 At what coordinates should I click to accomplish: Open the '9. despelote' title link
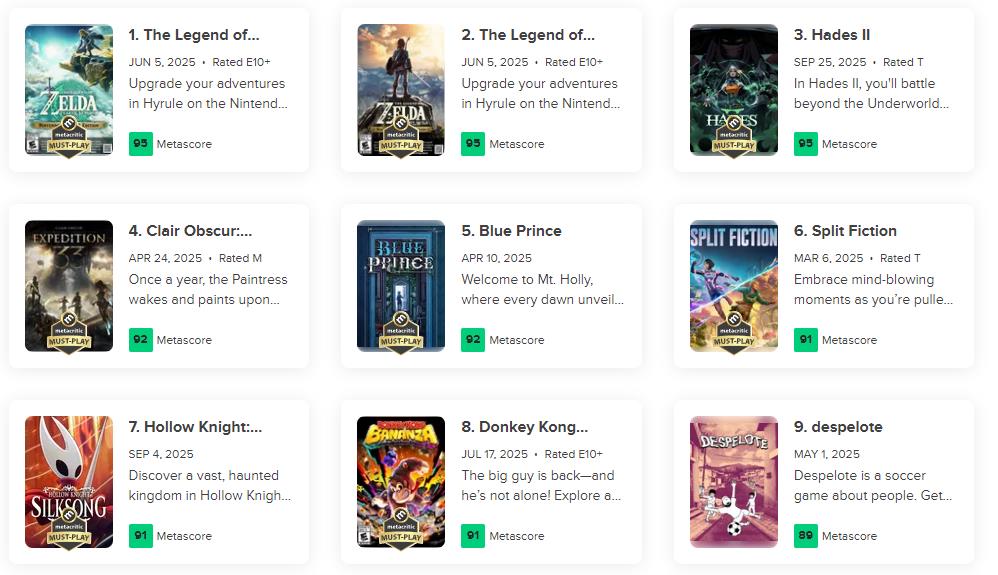pos(838,427)
